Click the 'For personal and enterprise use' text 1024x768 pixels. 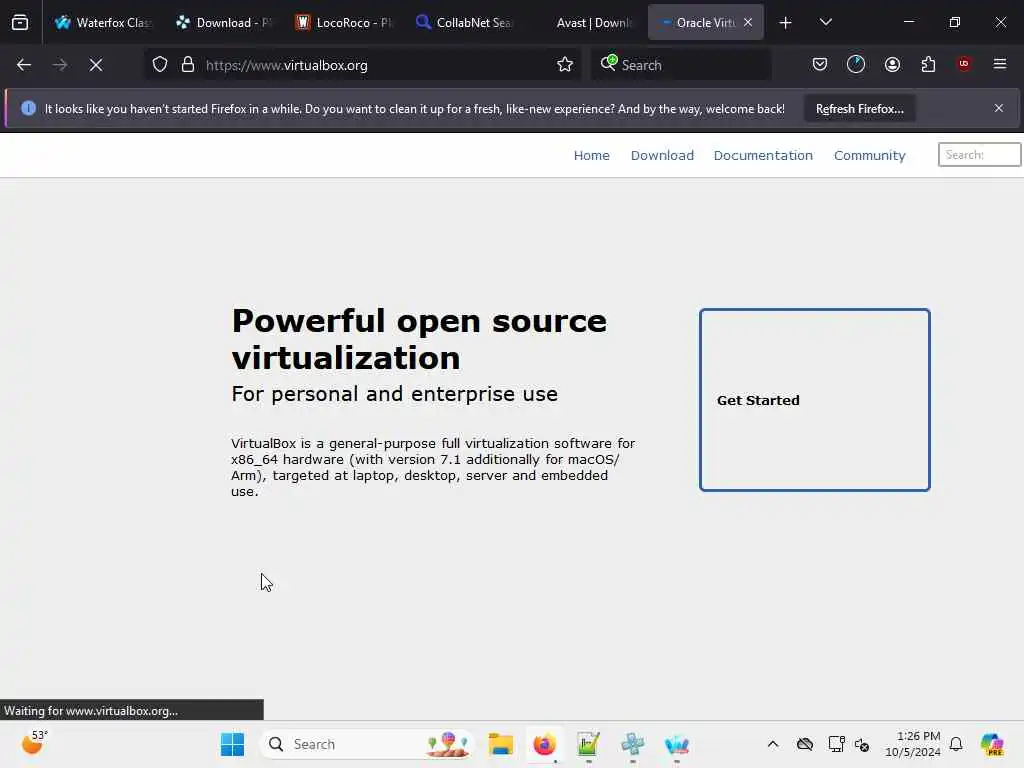pos(394,394)
